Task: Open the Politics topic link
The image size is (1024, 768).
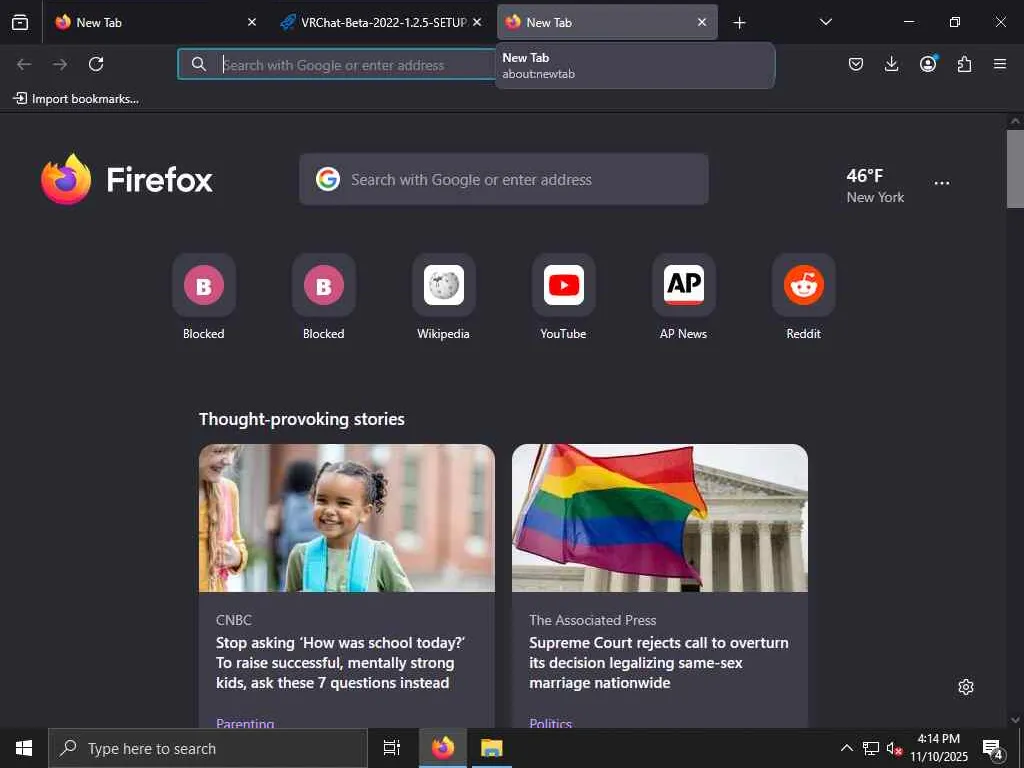Action: coord(551,722)
